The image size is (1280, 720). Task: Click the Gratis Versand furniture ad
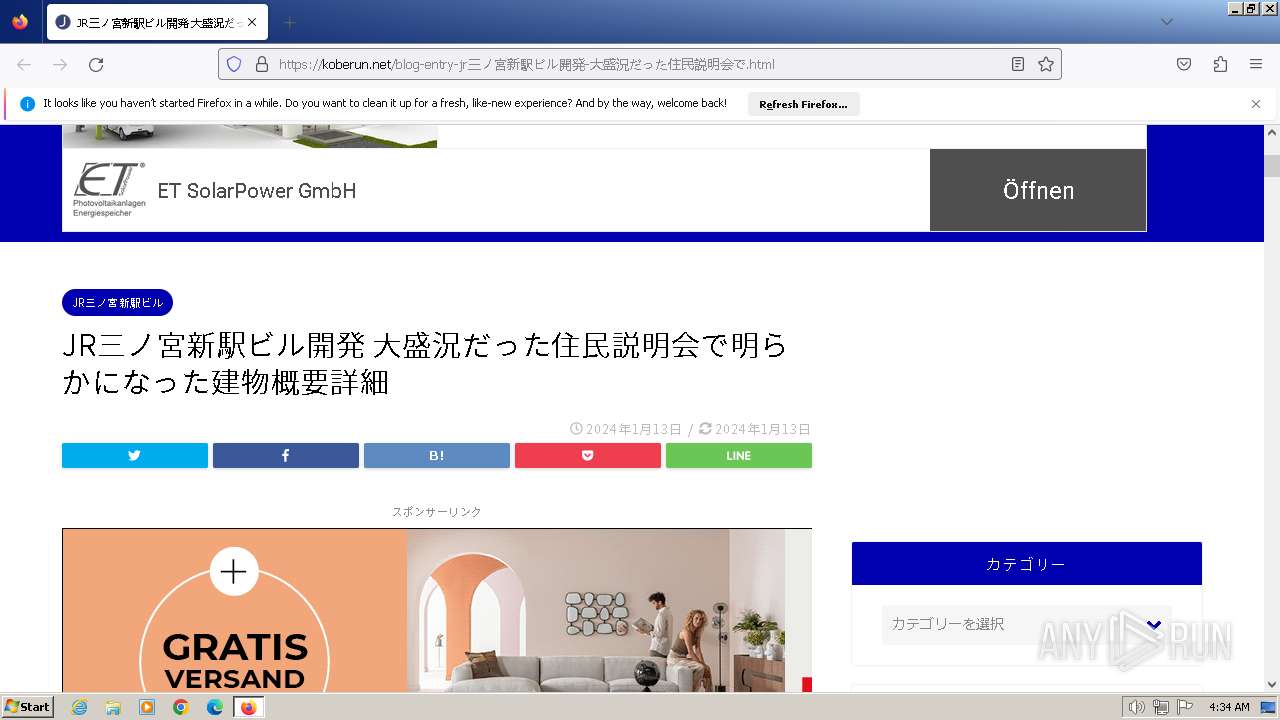point(437,610)
